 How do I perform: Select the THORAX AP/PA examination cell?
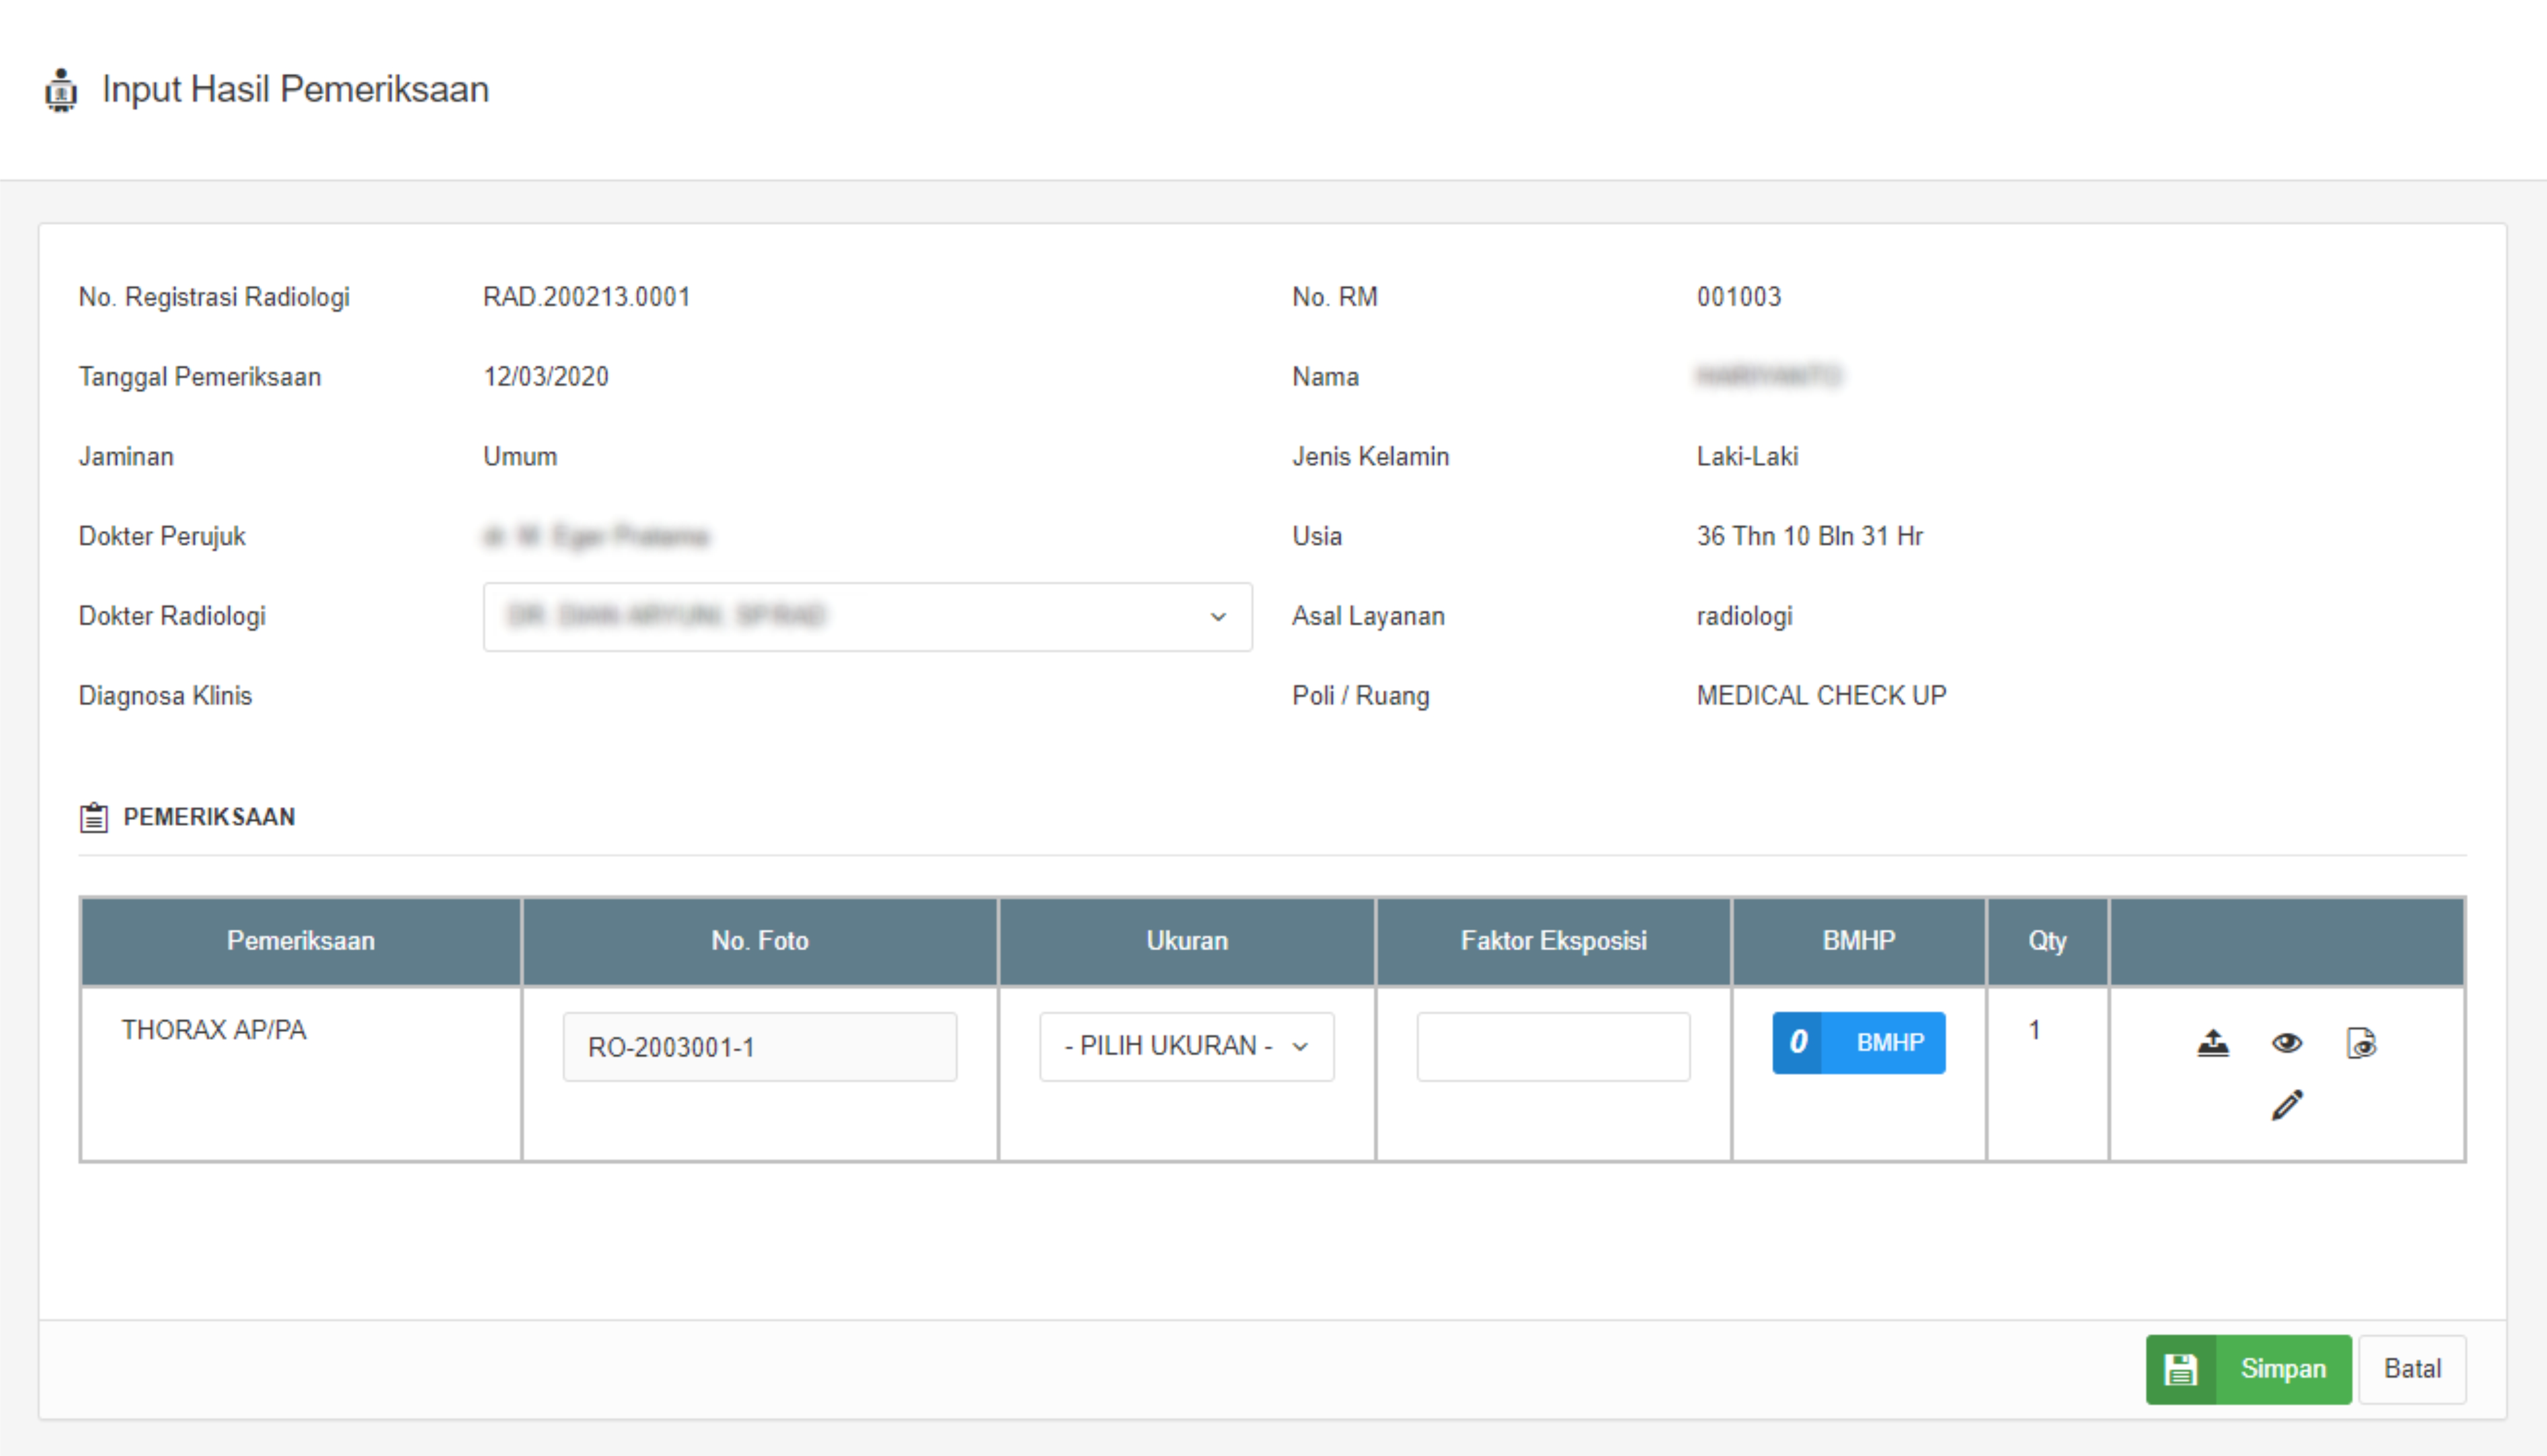point(214,1030)
